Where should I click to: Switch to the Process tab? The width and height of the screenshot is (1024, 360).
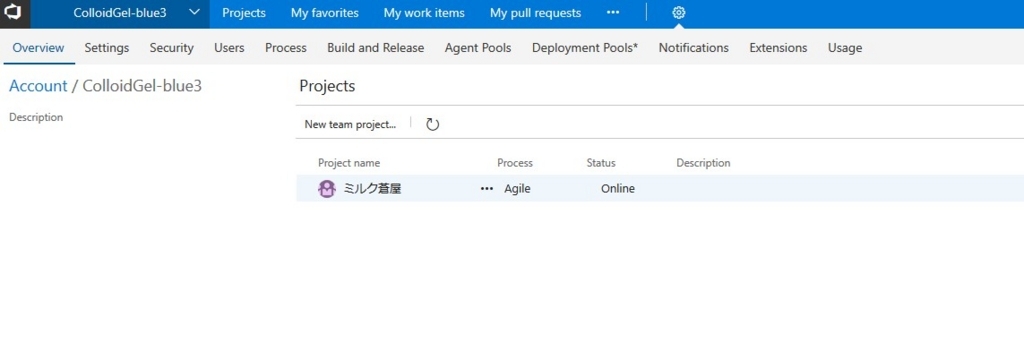(285, 48)
